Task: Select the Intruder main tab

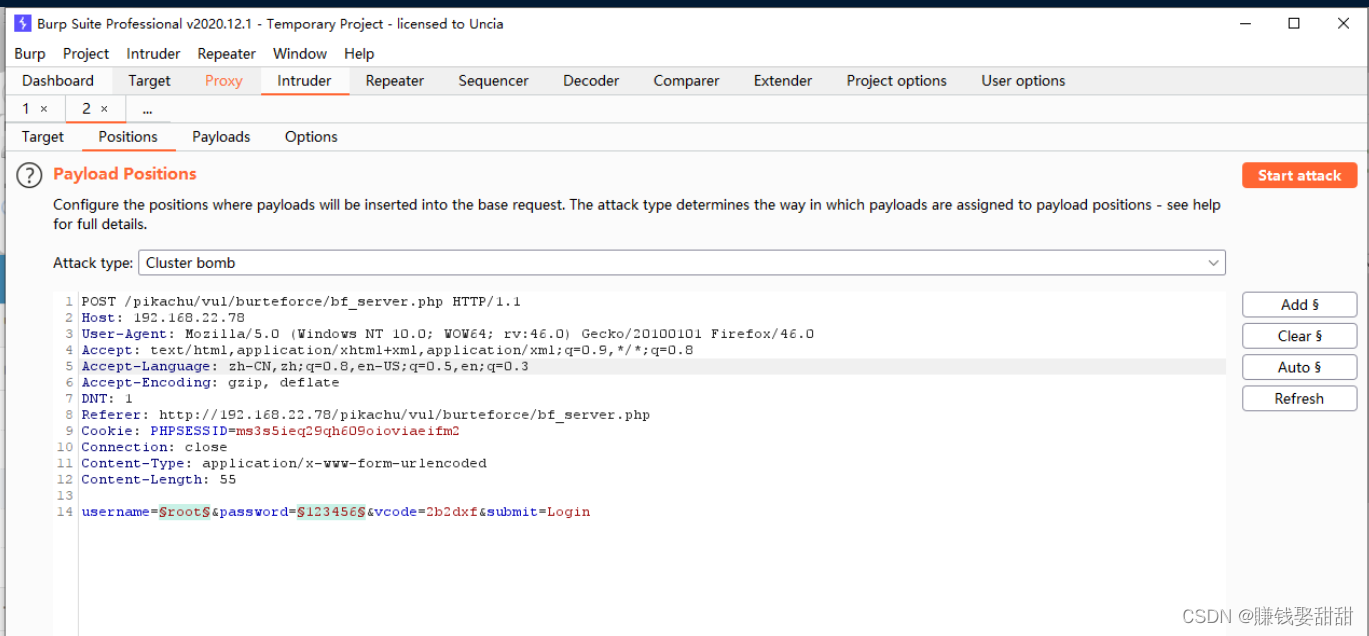Action: tap(304, 81)
